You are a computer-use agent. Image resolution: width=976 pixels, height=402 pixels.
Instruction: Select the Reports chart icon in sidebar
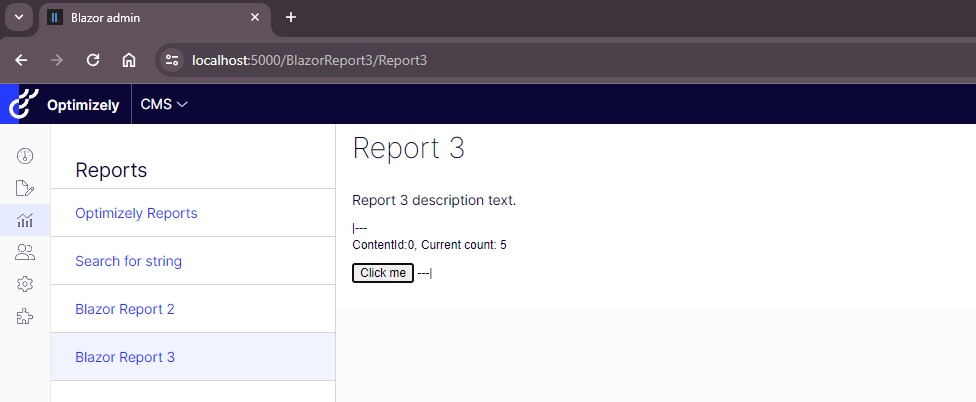point(25,220)
